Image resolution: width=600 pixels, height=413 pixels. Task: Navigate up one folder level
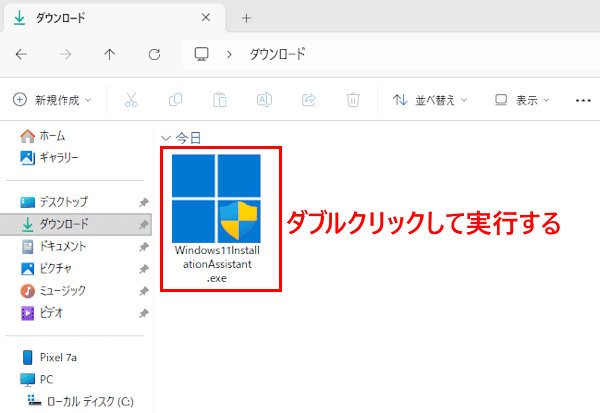110,54
